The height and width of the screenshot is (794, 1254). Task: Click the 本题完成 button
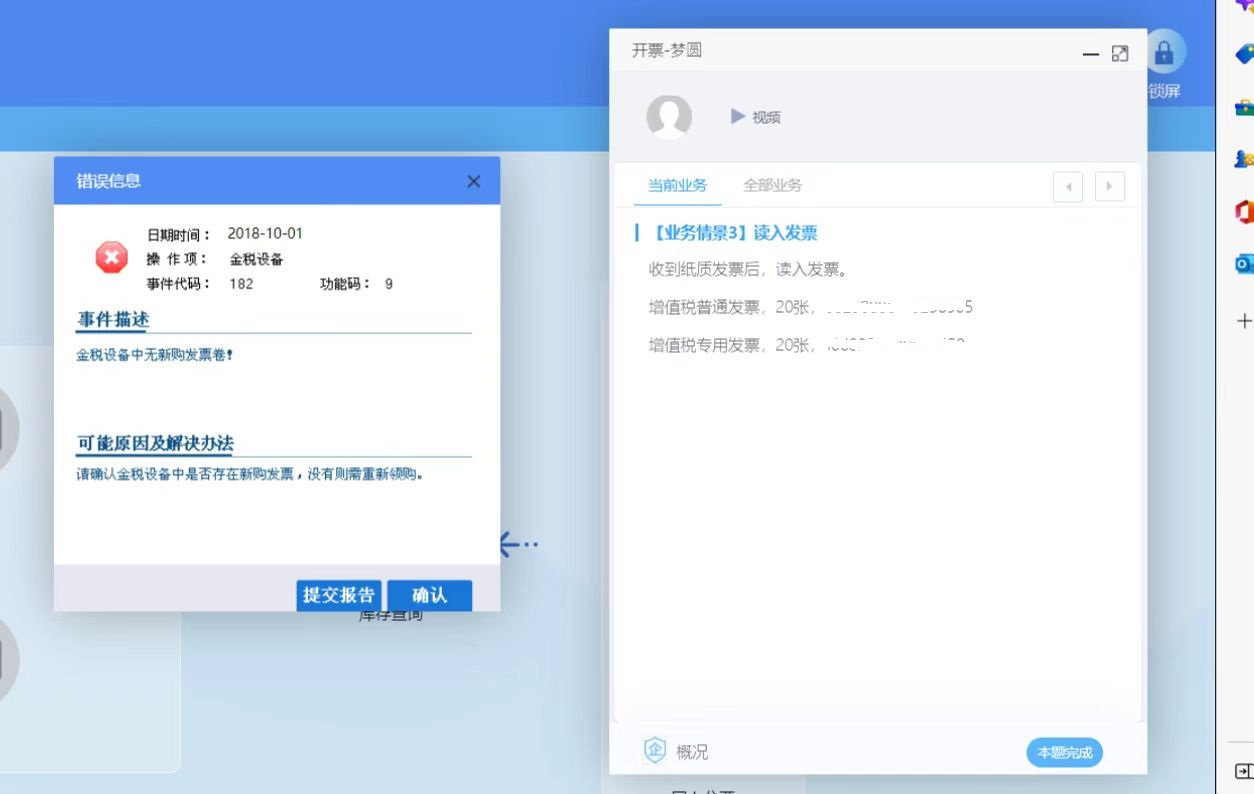coord(1064,753)
